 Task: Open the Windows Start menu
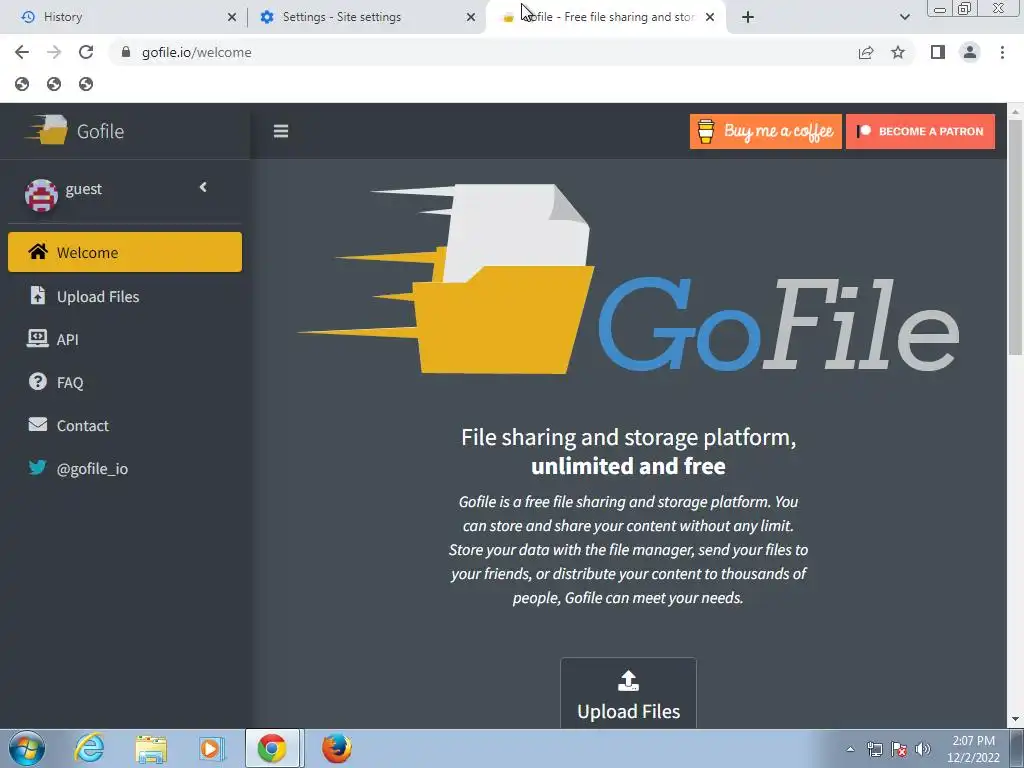pos(27,748)
